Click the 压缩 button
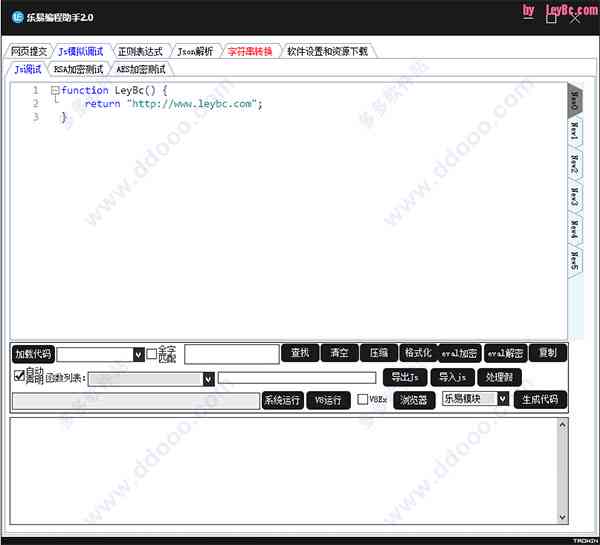Screen dimensions: 600x545 point(379,352)
